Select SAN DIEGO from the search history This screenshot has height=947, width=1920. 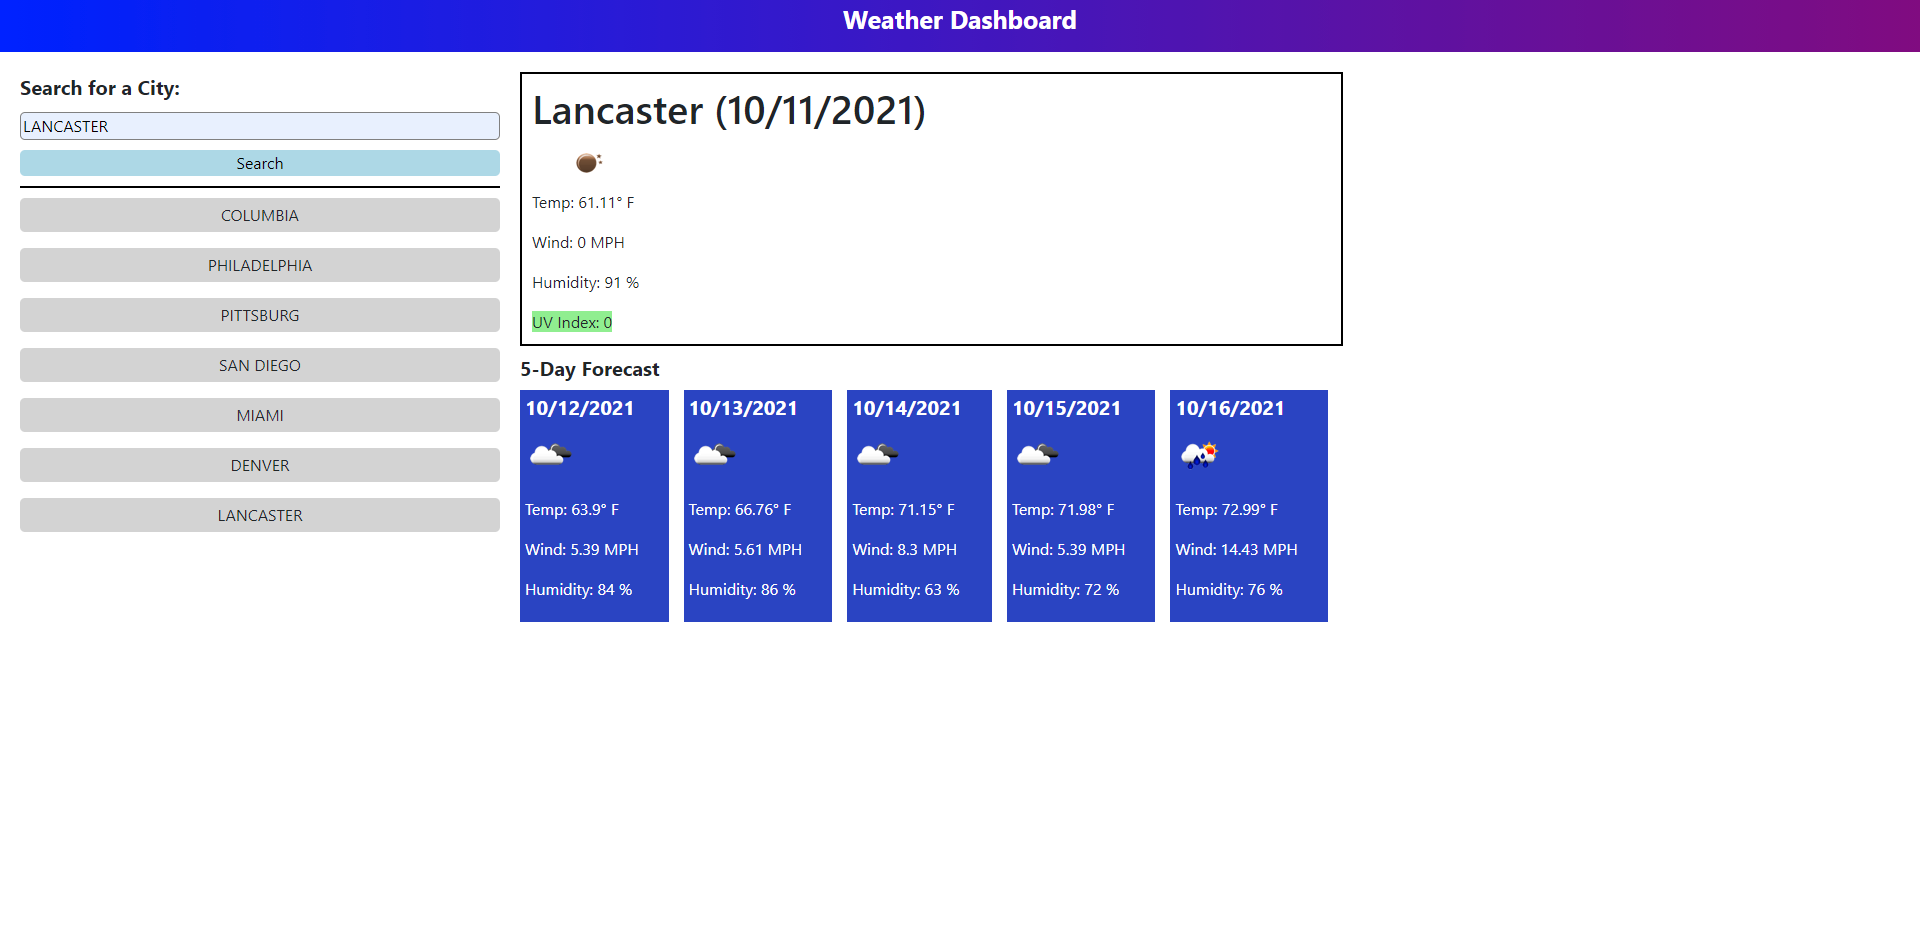[x=259, y=364]
